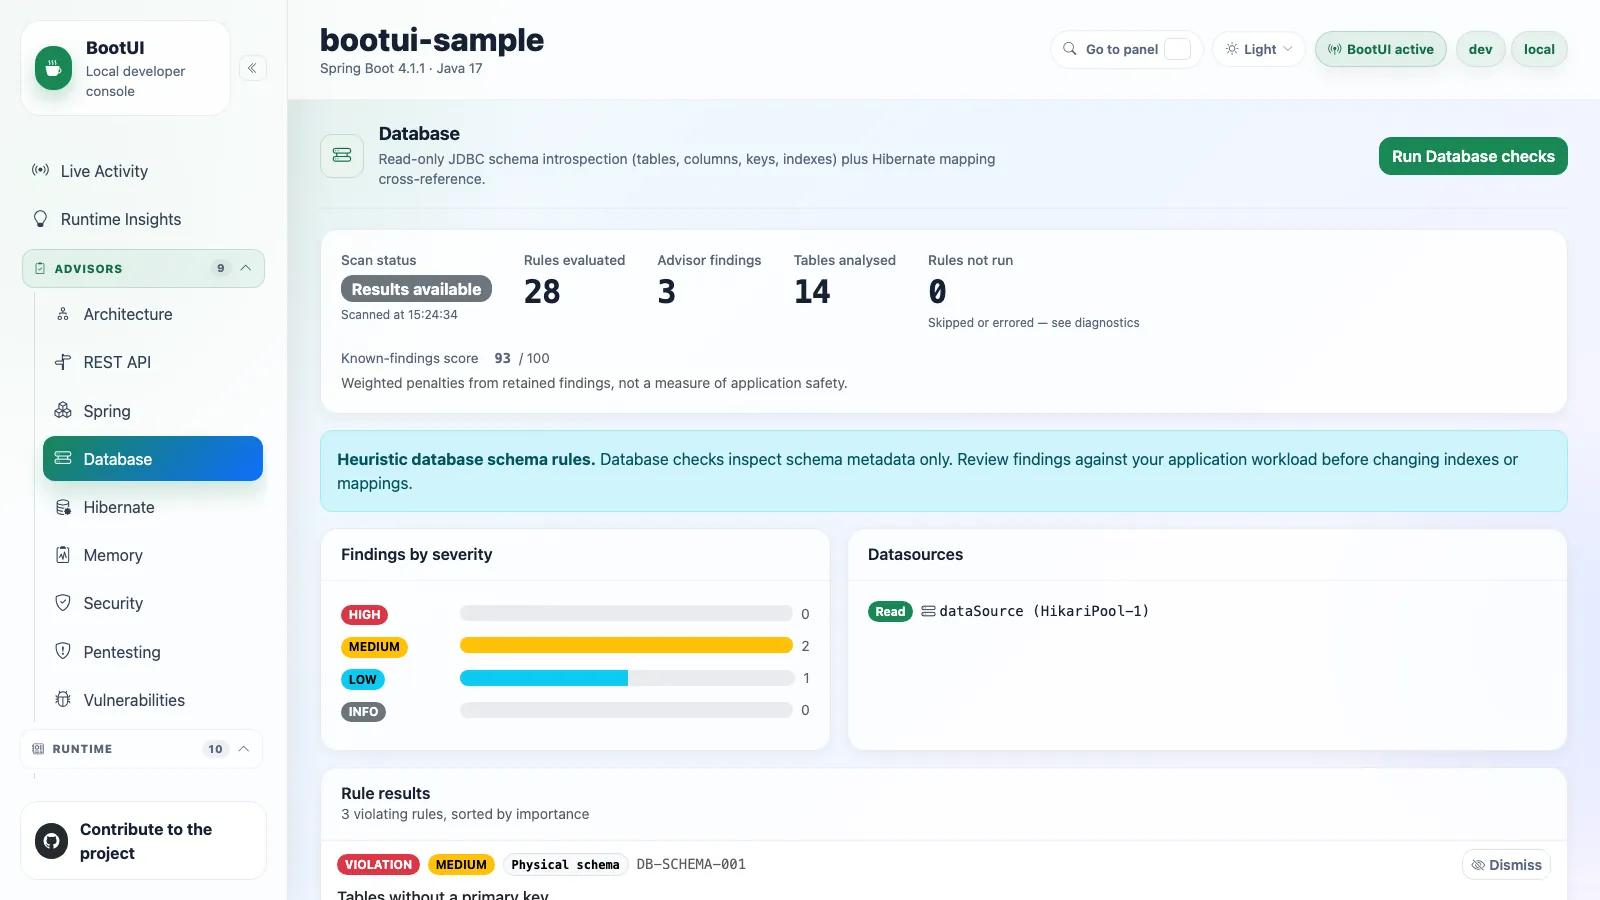Click the search magnifier in Go to panel

click(1070, 49)
